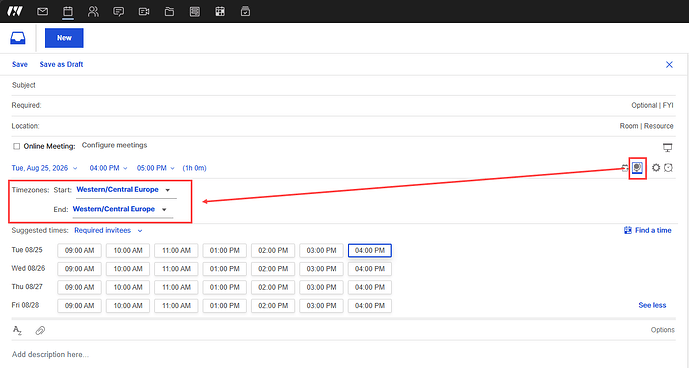The width and height of the screenshot is (689, 368).
Task: Select Wed 08/26 10:00 AM slot
Action: pyautogui.click(x=128, y=269)
